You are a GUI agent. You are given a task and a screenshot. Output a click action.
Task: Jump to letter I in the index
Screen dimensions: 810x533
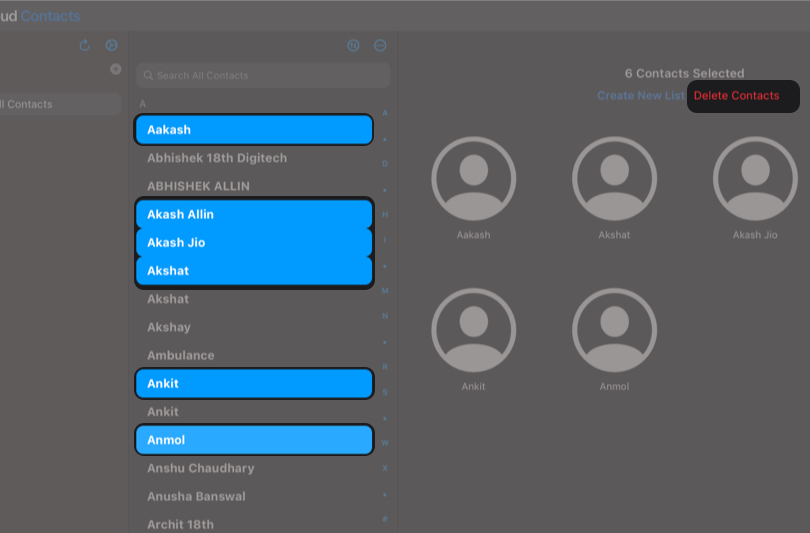(x=385, y=240)
